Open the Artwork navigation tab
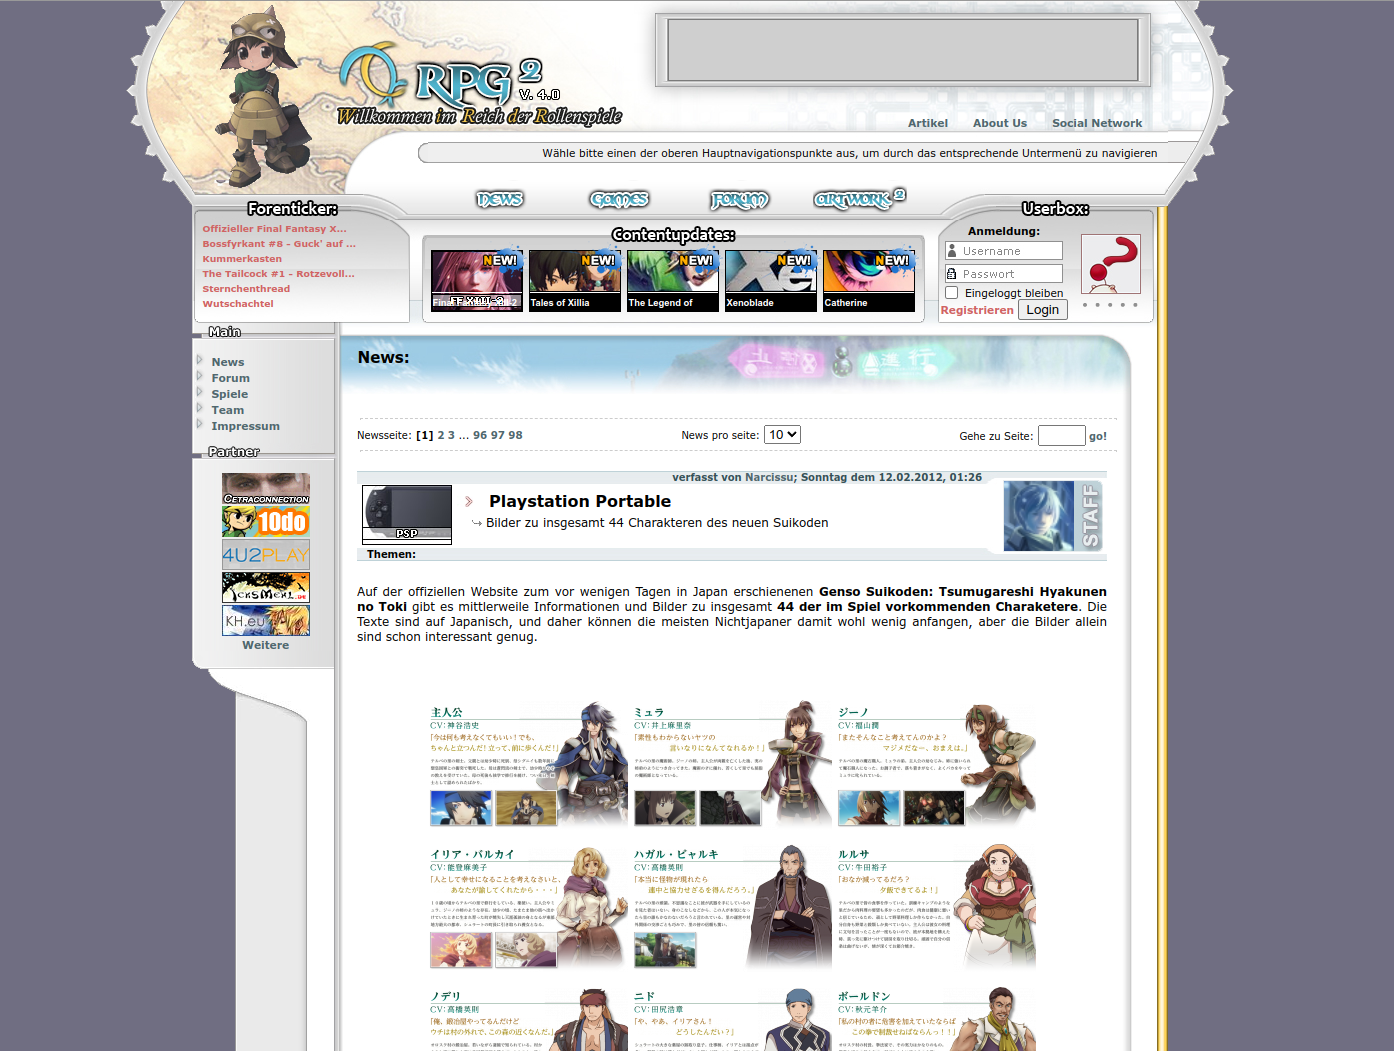1394x1051 pixels. point(858,200)
